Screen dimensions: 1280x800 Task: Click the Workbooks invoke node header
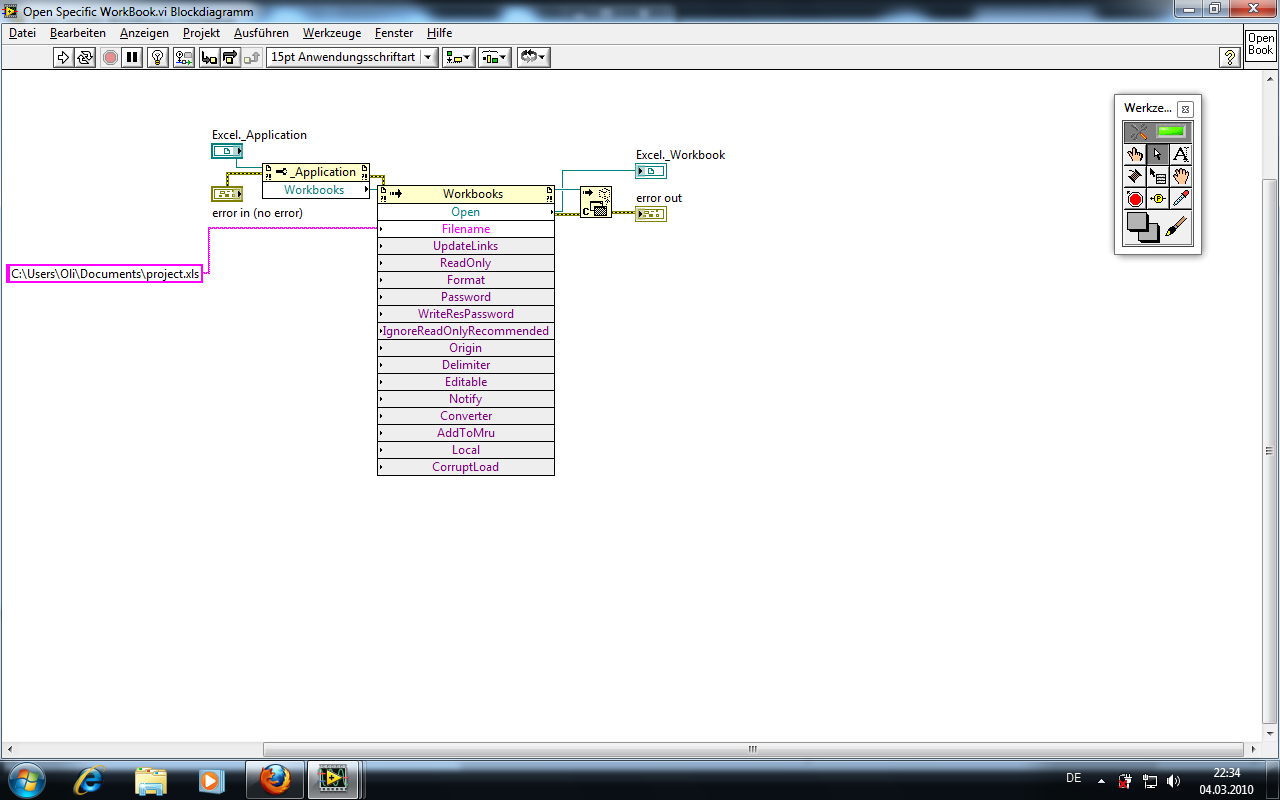tap(466, 194)
